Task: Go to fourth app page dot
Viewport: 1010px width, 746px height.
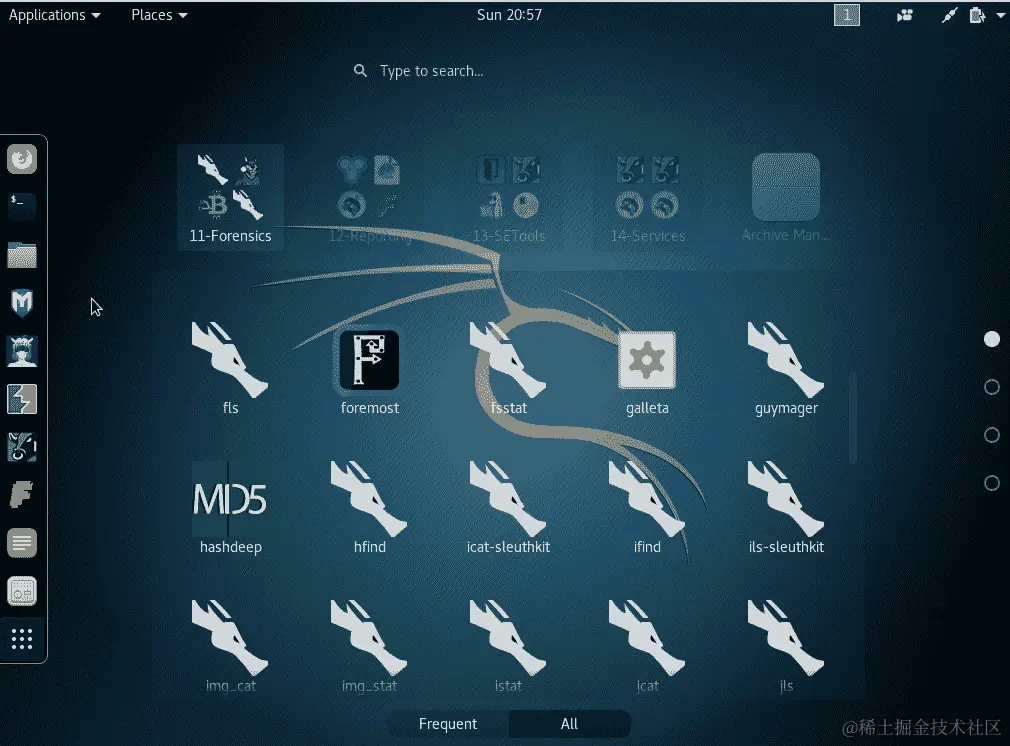Action: [x=992, y=483]
